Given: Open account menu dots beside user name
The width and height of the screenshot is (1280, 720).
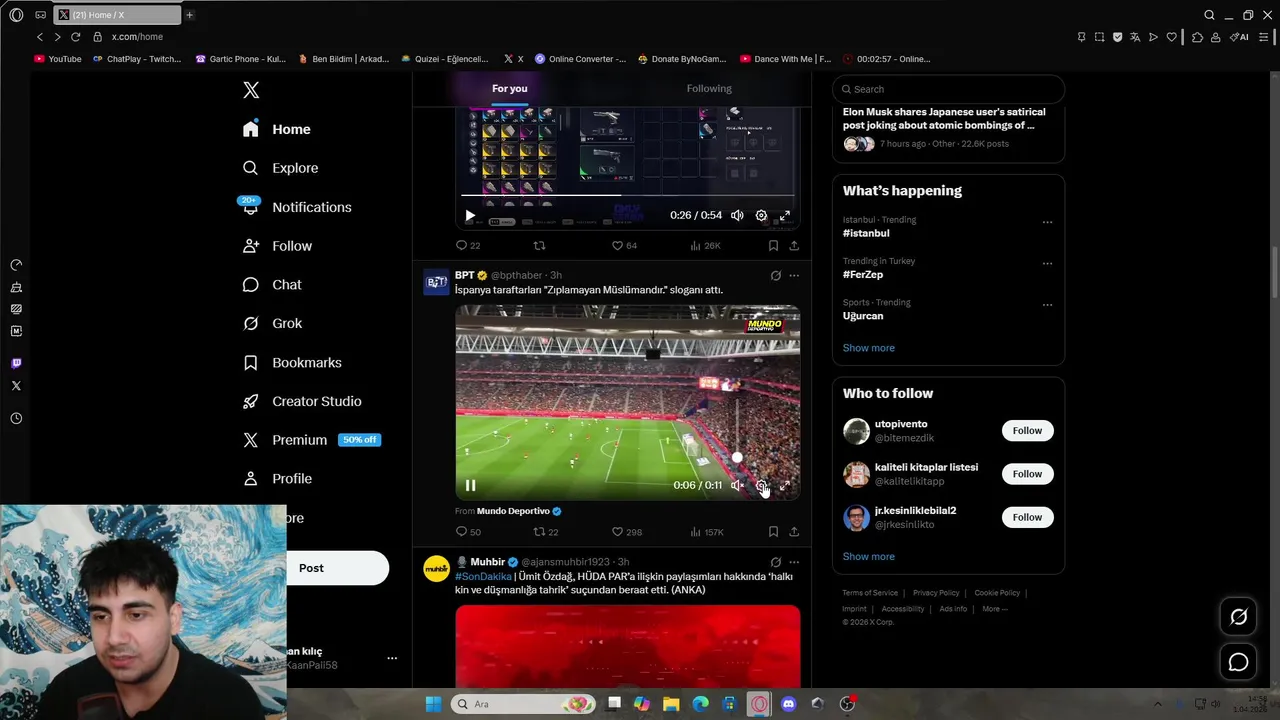Looking at the screenshot, I should pyautogui.click(x=392, y=658).
